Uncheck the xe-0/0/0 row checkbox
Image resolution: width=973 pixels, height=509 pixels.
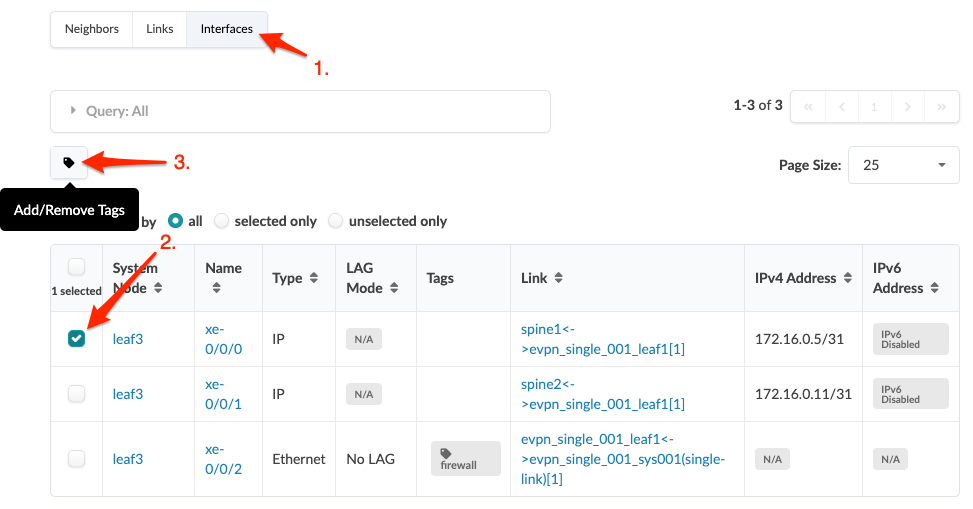point(77,339)
